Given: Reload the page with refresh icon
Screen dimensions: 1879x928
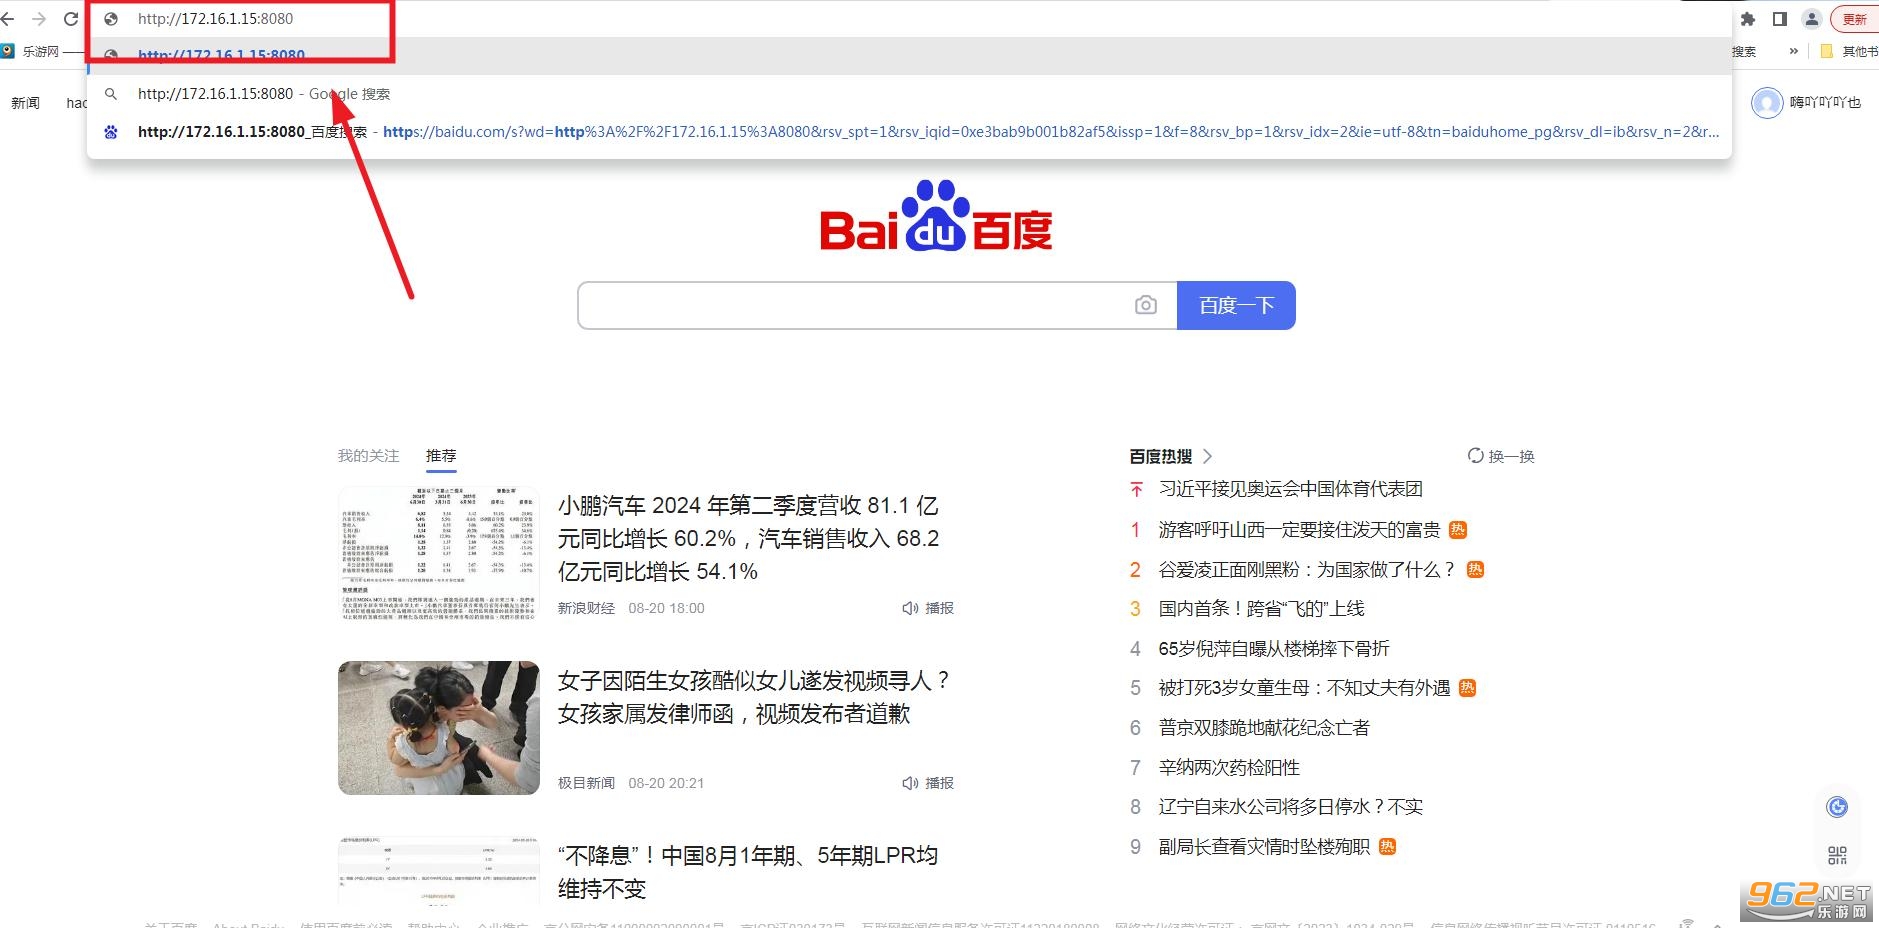Looking at the screenshot, I should click(71, 19).
